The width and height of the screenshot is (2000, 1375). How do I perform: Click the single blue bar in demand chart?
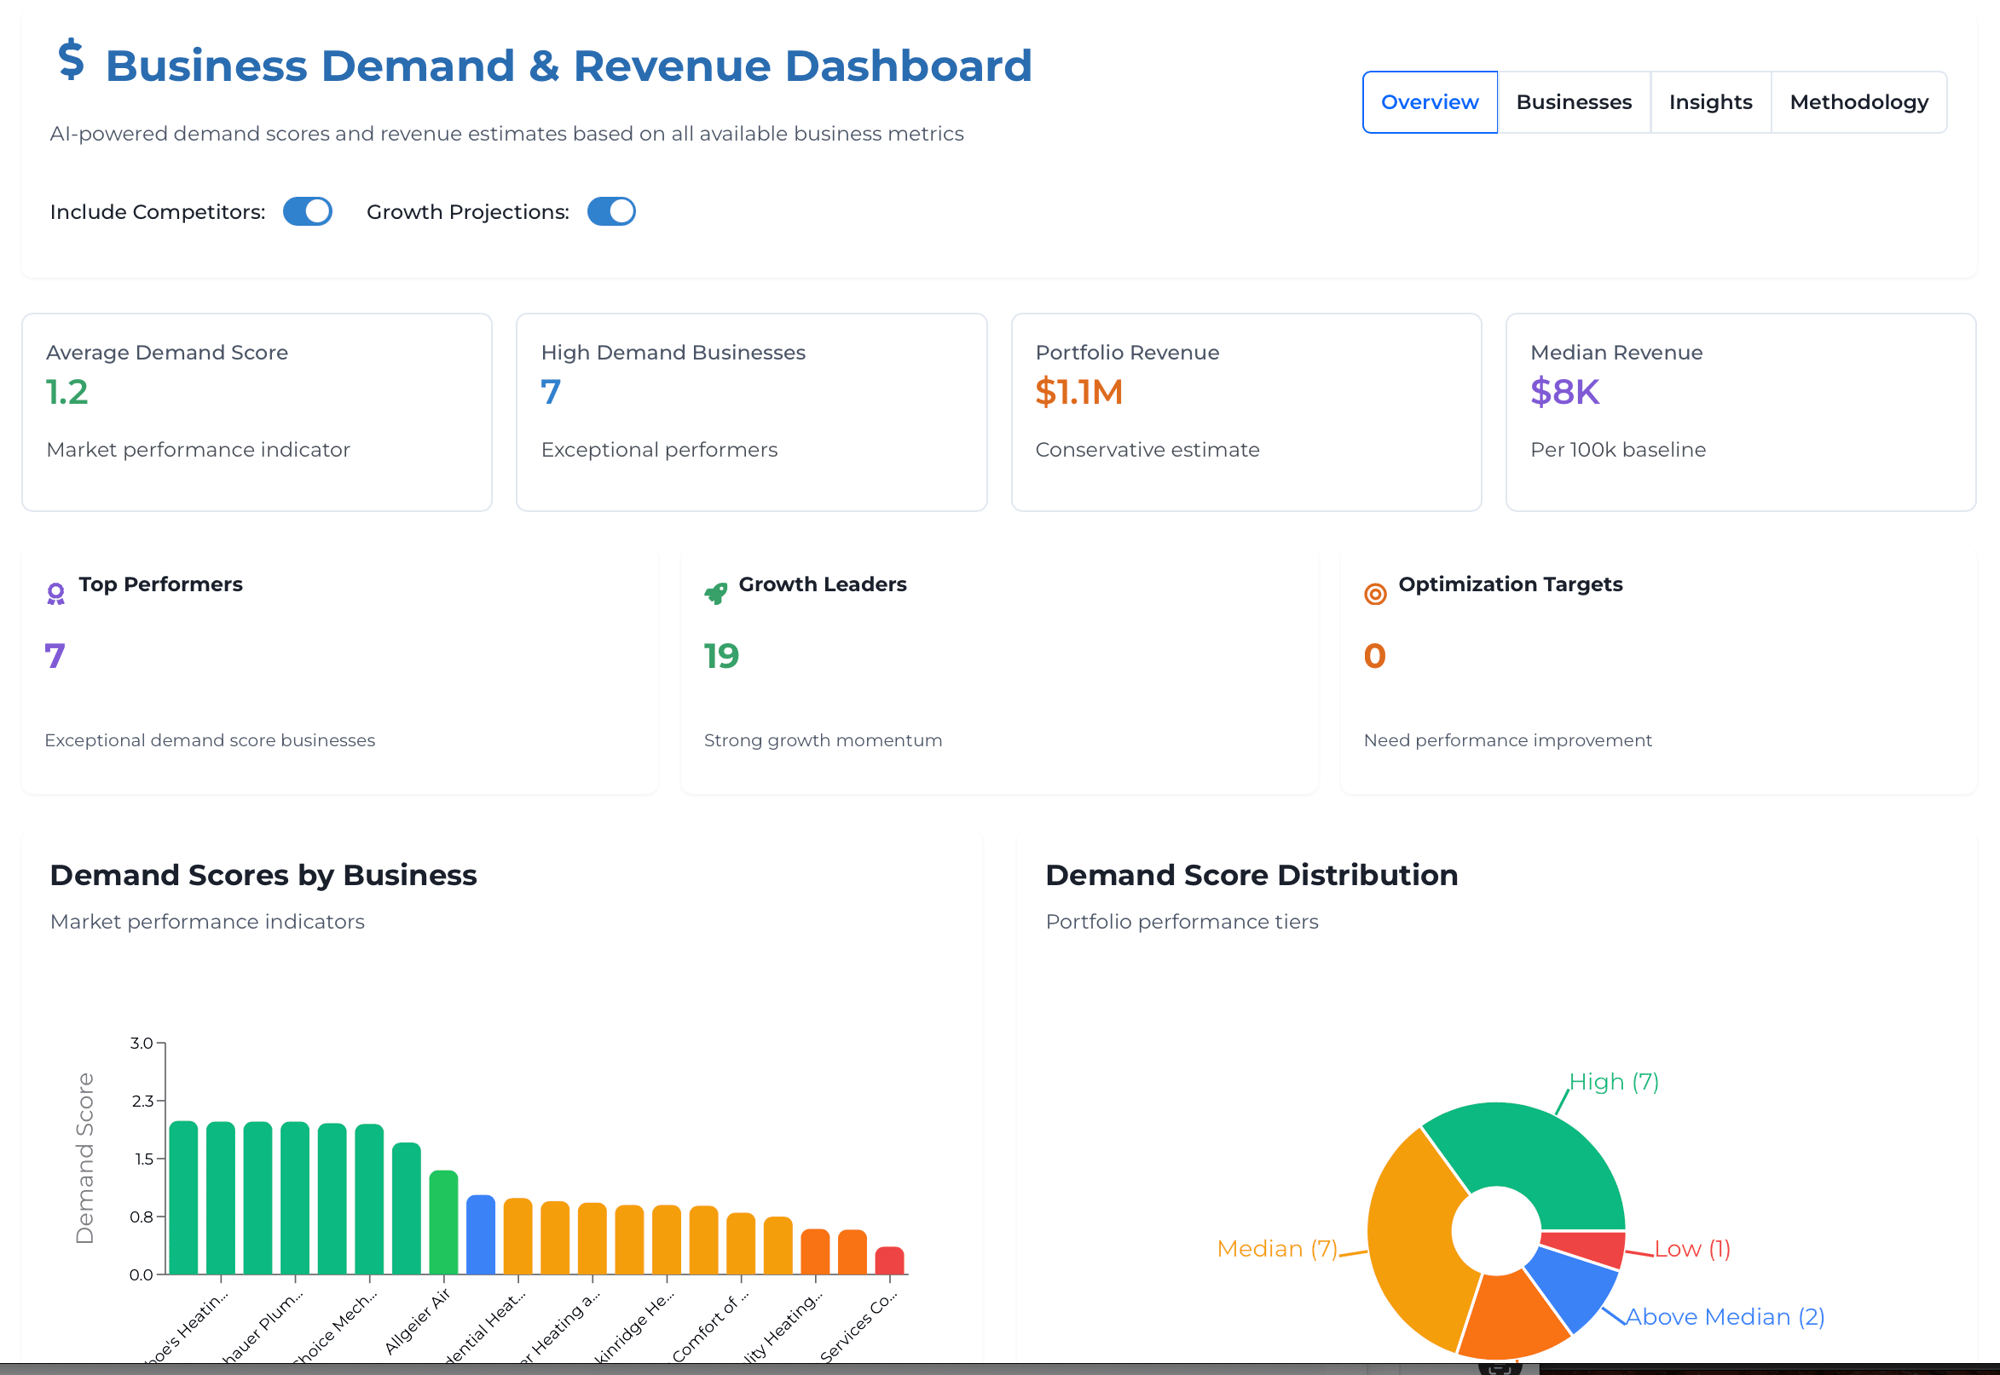tap(481, 1235)
